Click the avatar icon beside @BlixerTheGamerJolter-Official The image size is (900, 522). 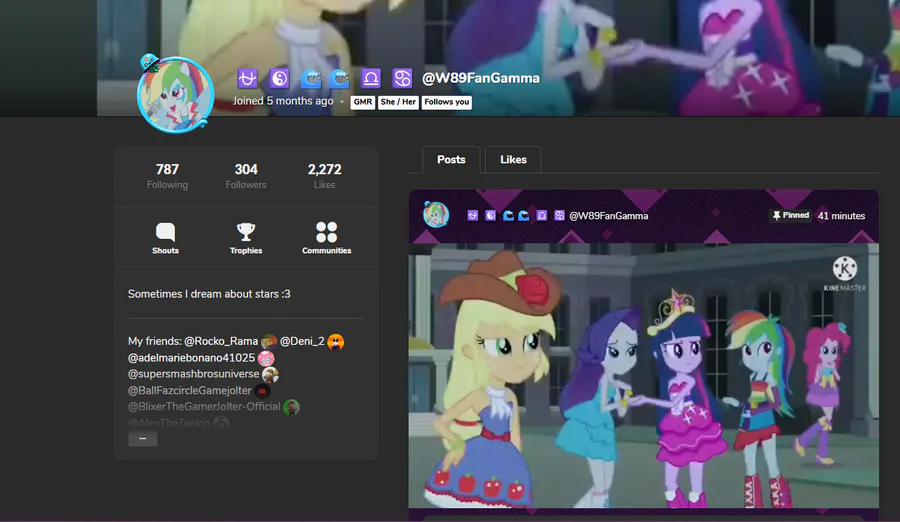(291, 407)
